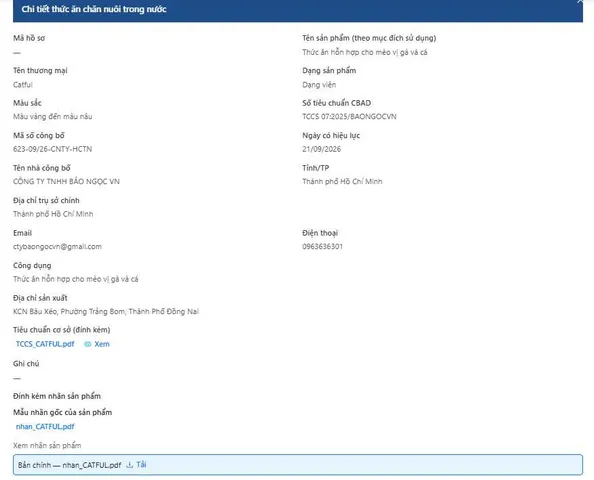Click the eye icon next to Xem
The width and height of the screenshot is (594, 480).
(88, 344)
